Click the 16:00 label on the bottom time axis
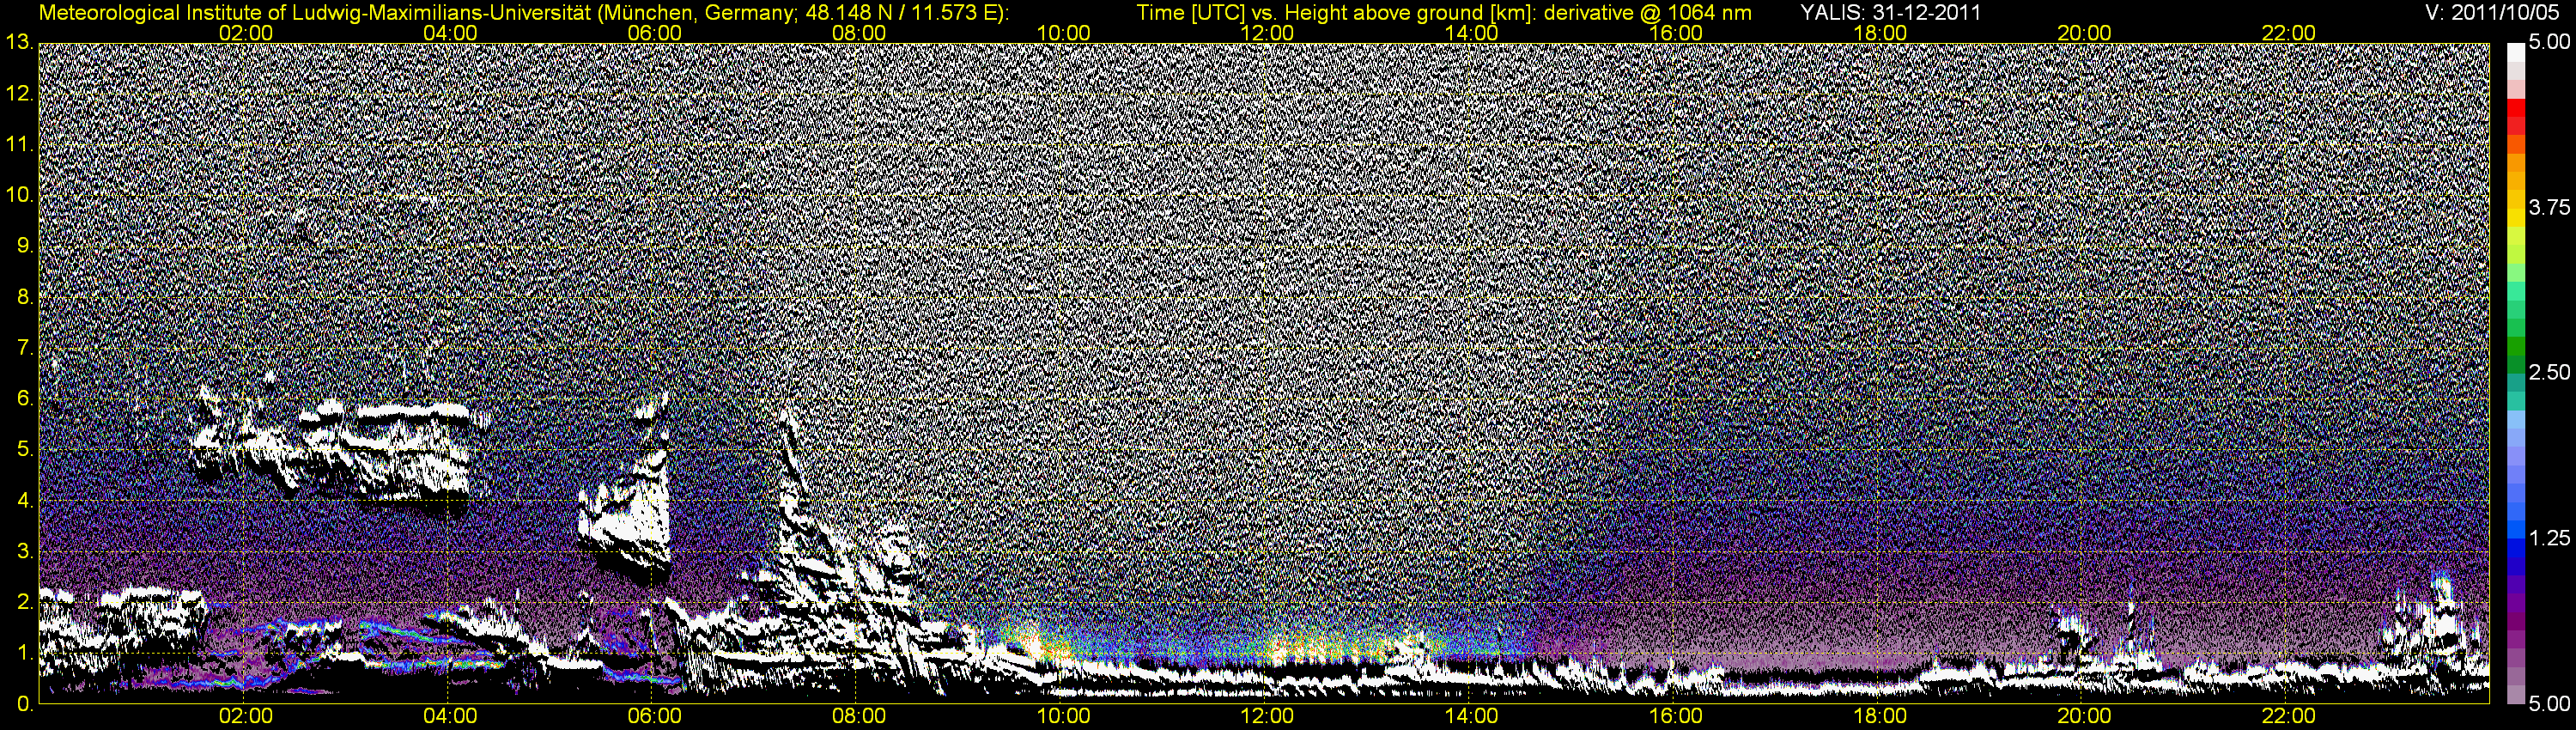The image size is (2576, 730). (1676, 716)
